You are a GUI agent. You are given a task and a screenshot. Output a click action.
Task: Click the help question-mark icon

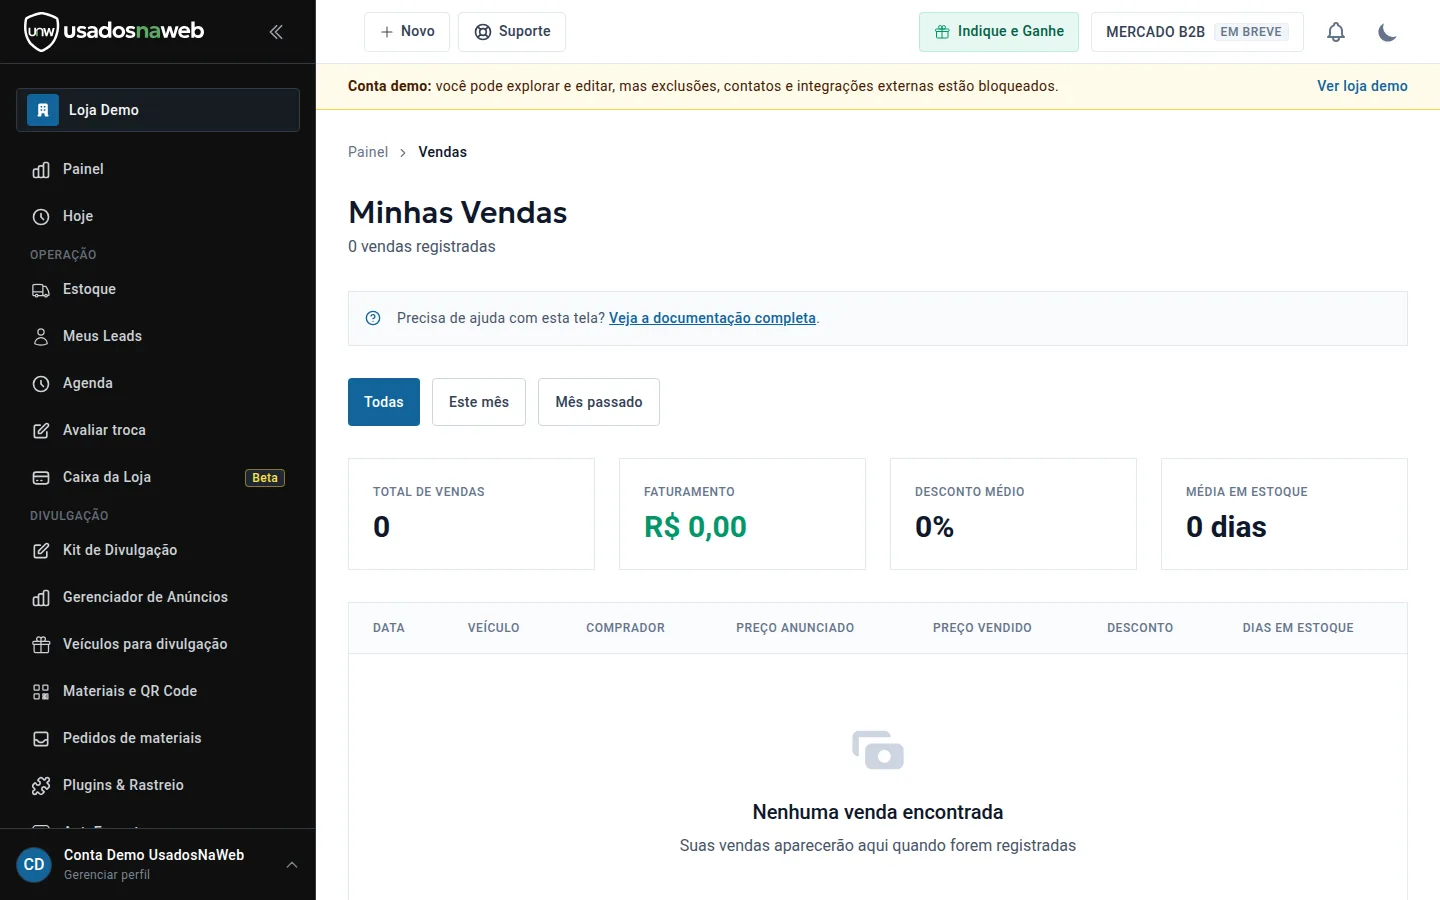pyautogui.click(x=373, y=318)
